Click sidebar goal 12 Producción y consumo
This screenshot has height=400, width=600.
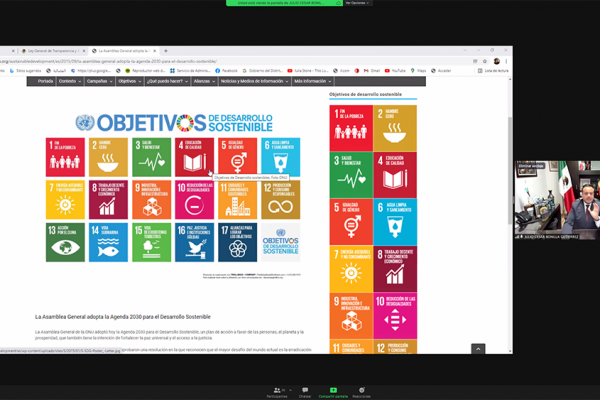395,347
